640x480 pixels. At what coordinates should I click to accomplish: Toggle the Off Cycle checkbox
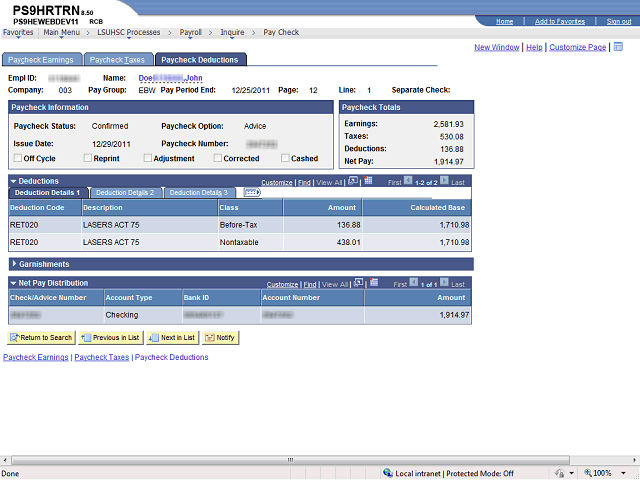pos(18,158)
